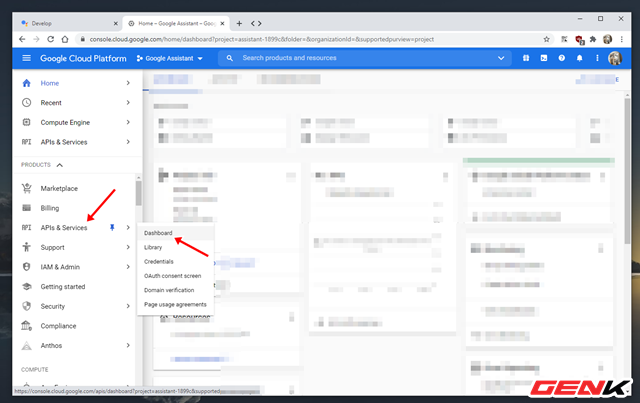
Task: Open Domain verification entry
Action: point(176,290)
